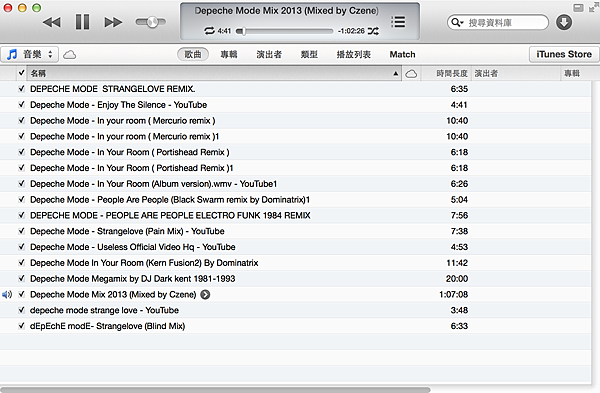Viewport: 600px width, 393px height.
Task: Click the elapsed time 4:41 in the display
Action: (x=224, y=31)
